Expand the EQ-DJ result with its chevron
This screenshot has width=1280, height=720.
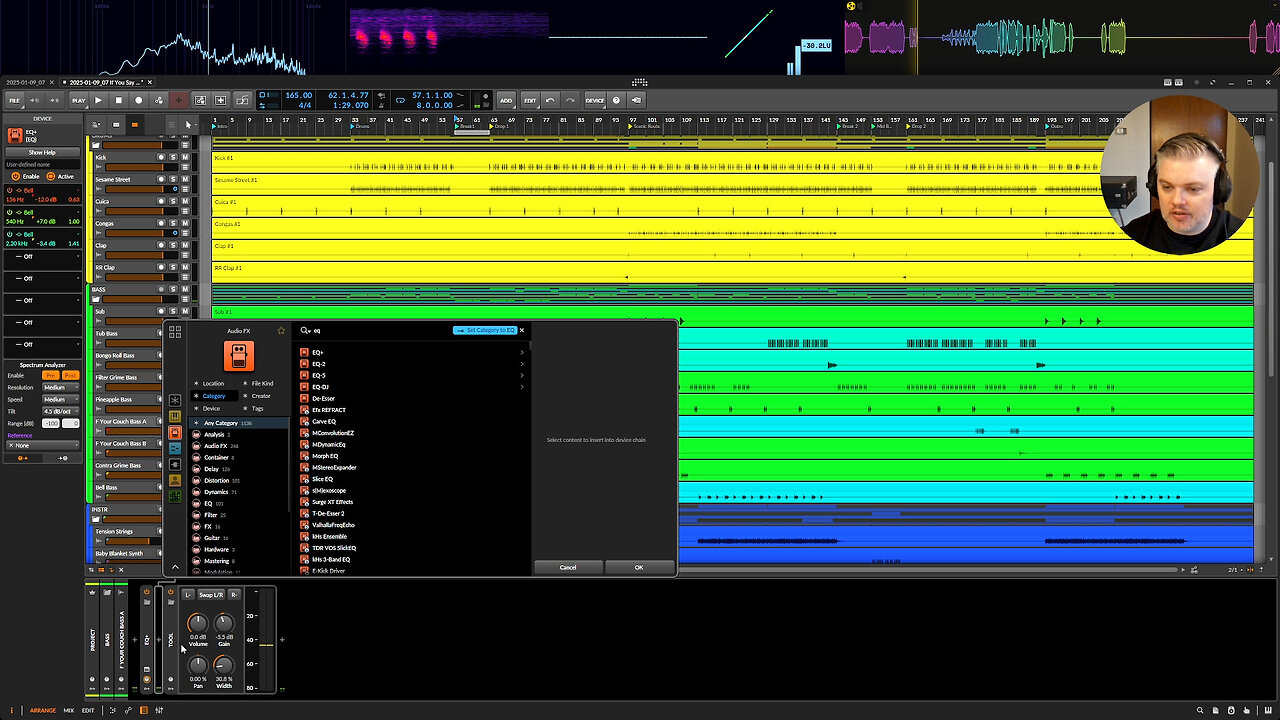(x=522, y=387)
